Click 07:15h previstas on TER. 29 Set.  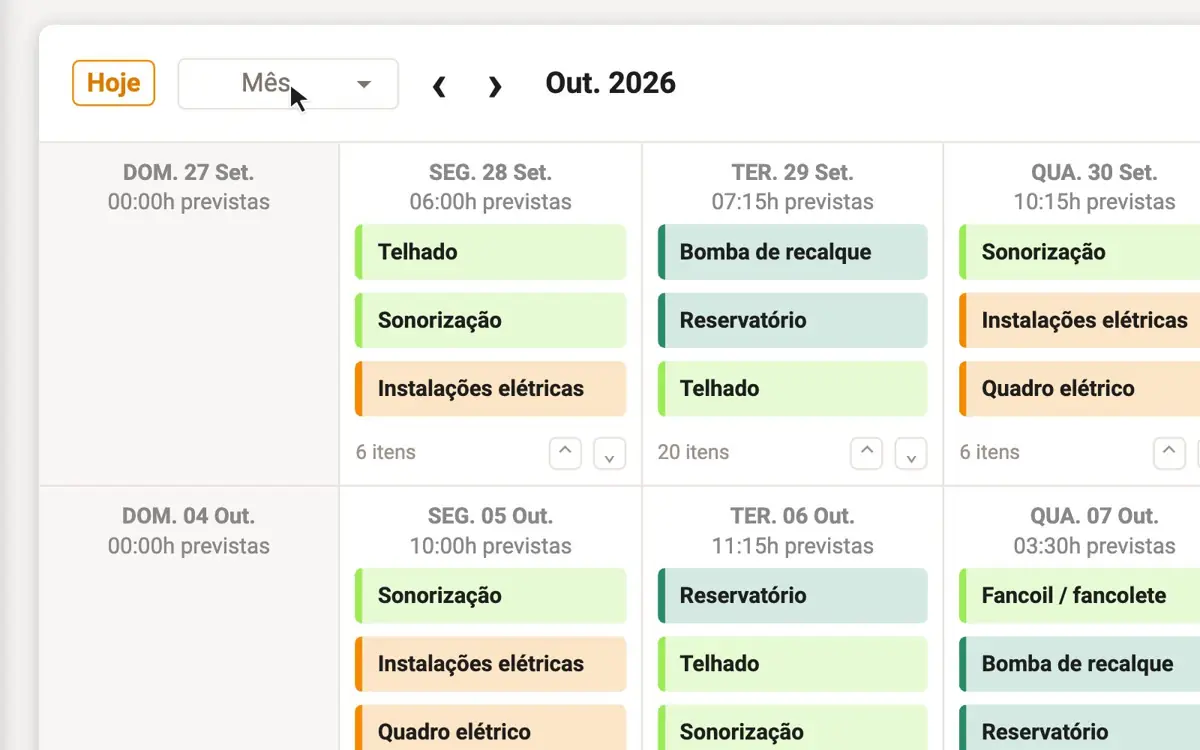click(x=792, y=202)
